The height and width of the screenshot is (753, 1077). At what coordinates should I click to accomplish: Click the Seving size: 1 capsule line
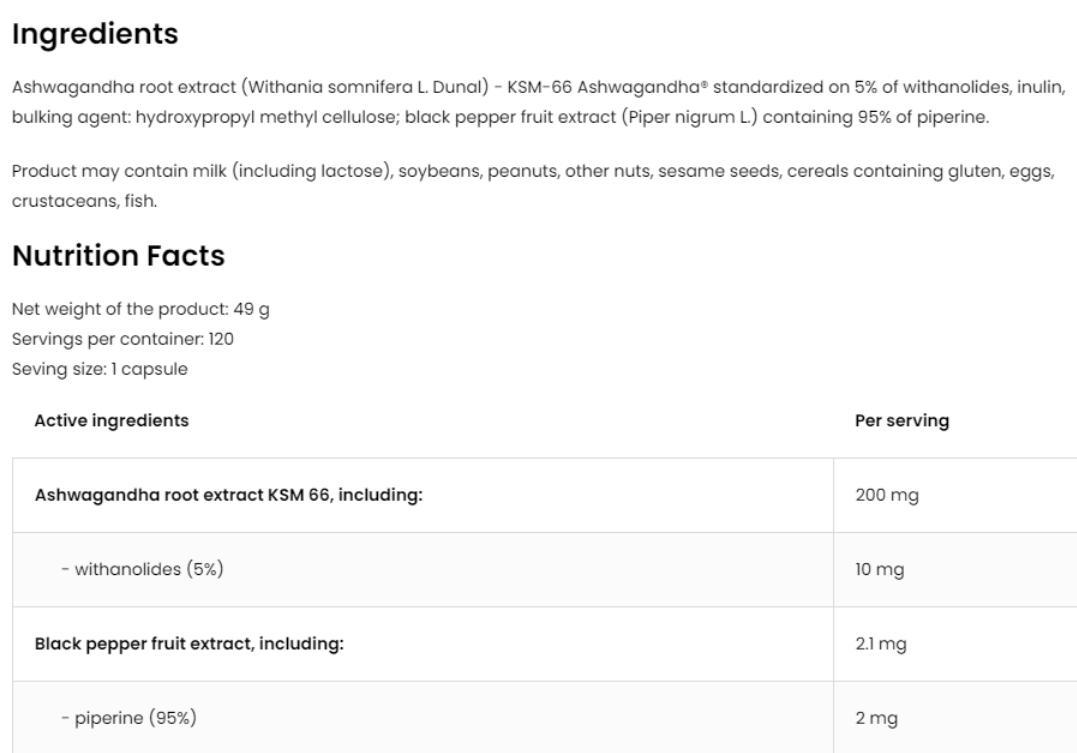pyautogui.click(x=100, y=369)
